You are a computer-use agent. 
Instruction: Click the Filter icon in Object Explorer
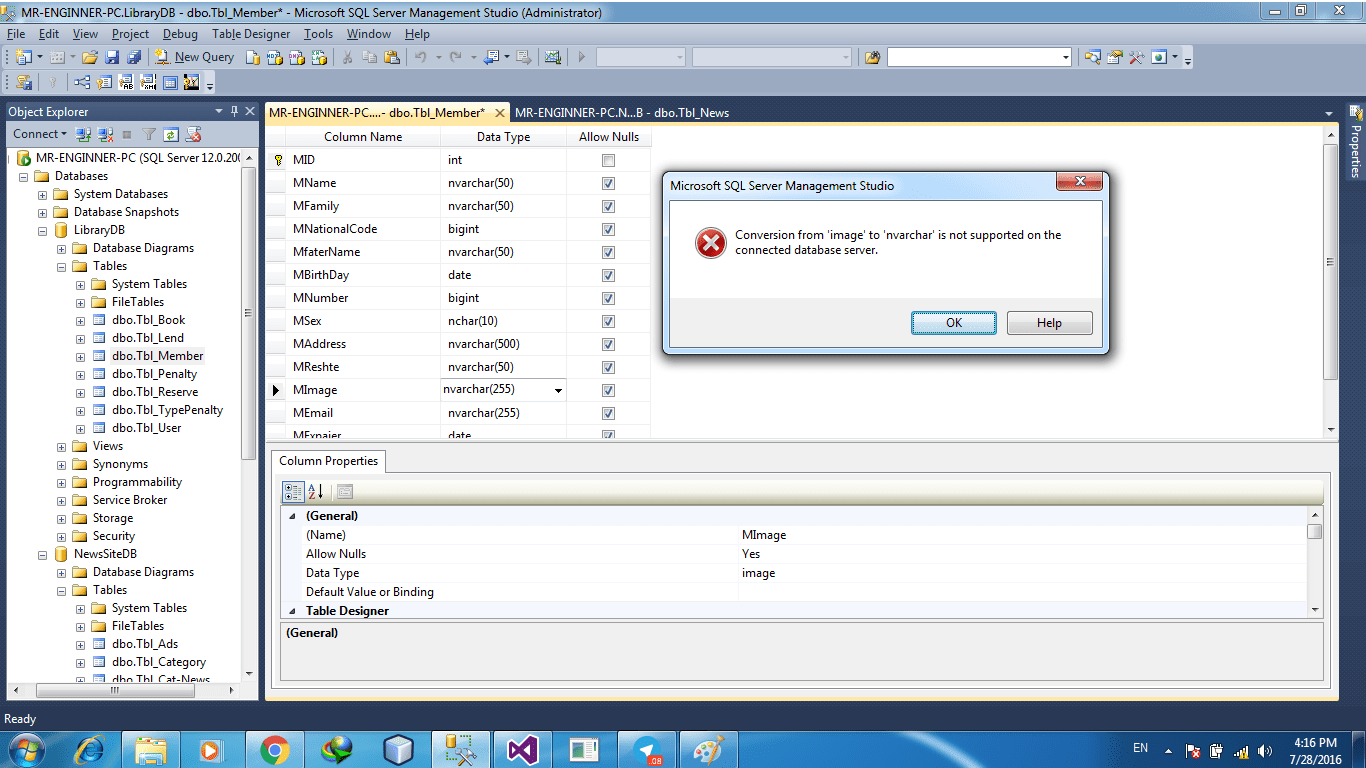(149, 133)
